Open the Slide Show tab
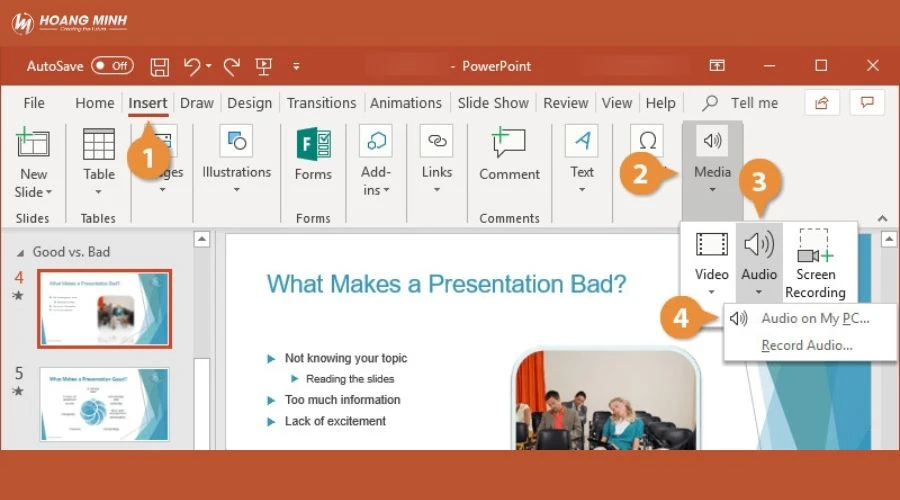This screenshot has height=500, width=900. coord(493,103)
